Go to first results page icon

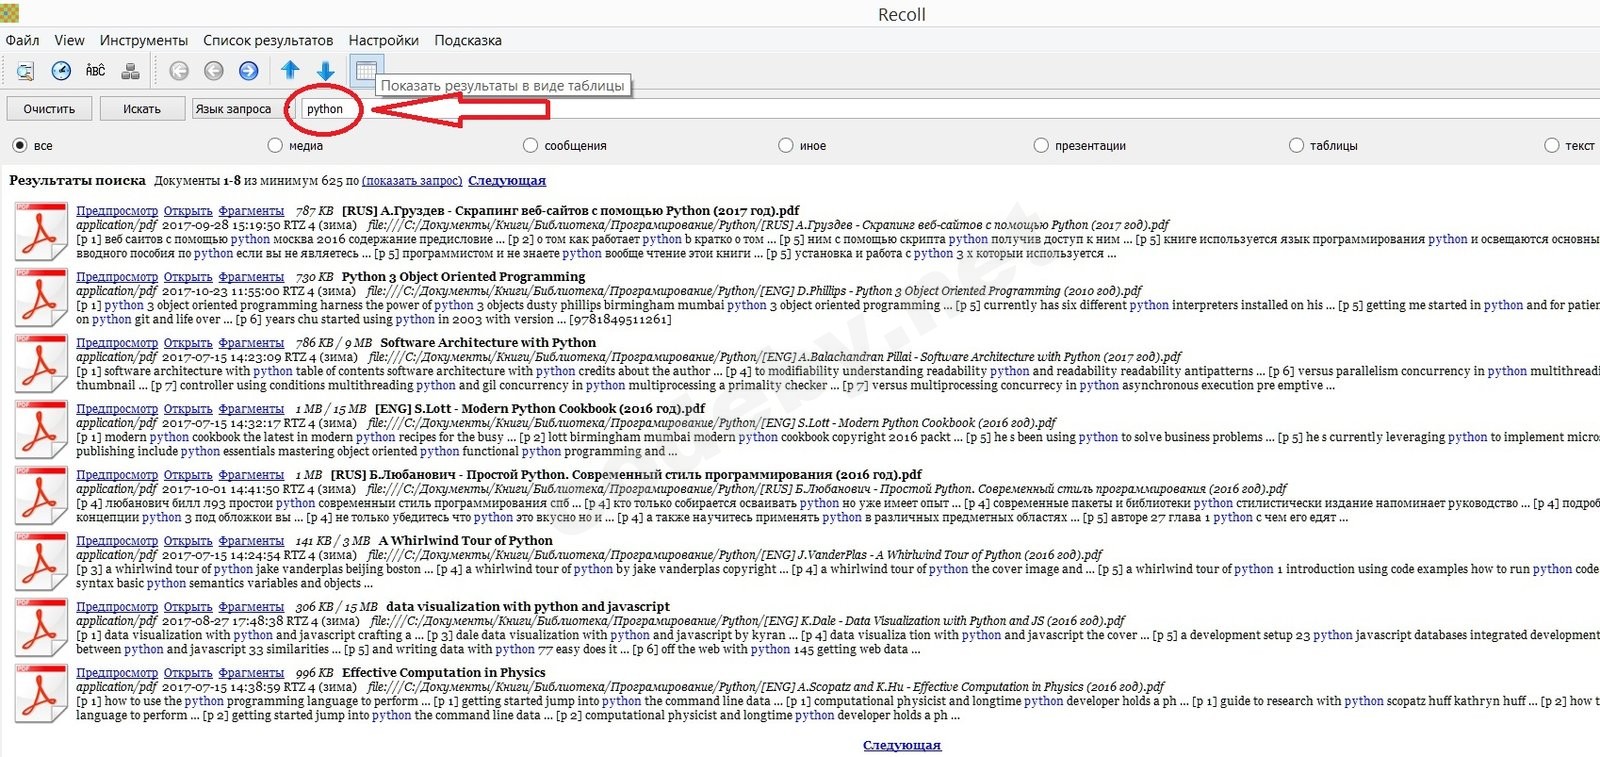(179, 71)
